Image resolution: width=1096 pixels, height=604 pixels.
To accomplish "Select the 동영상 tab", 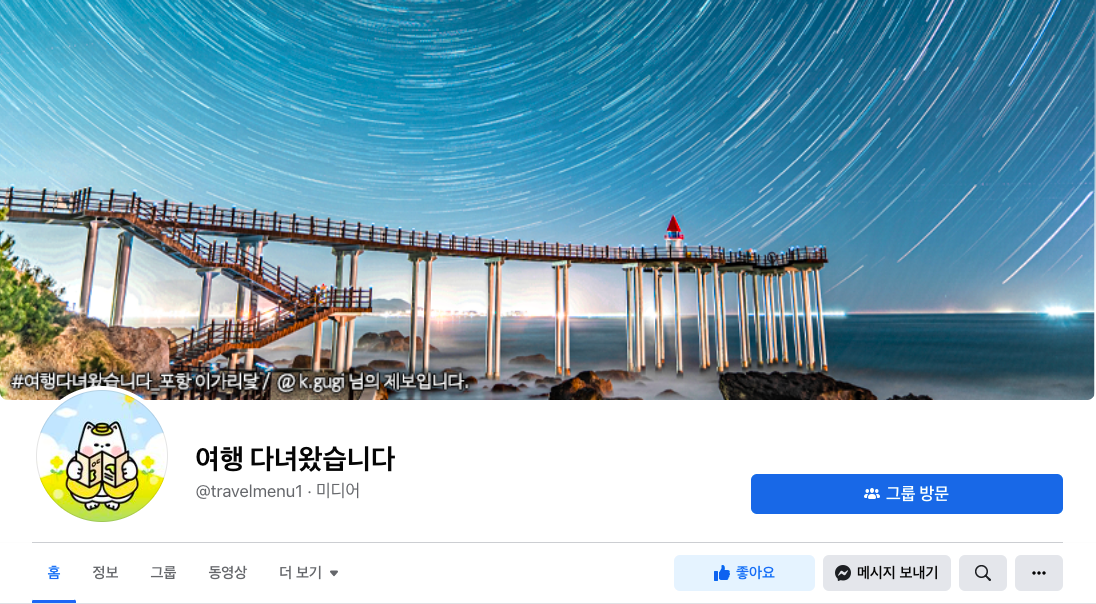I will tap(227, 573).
